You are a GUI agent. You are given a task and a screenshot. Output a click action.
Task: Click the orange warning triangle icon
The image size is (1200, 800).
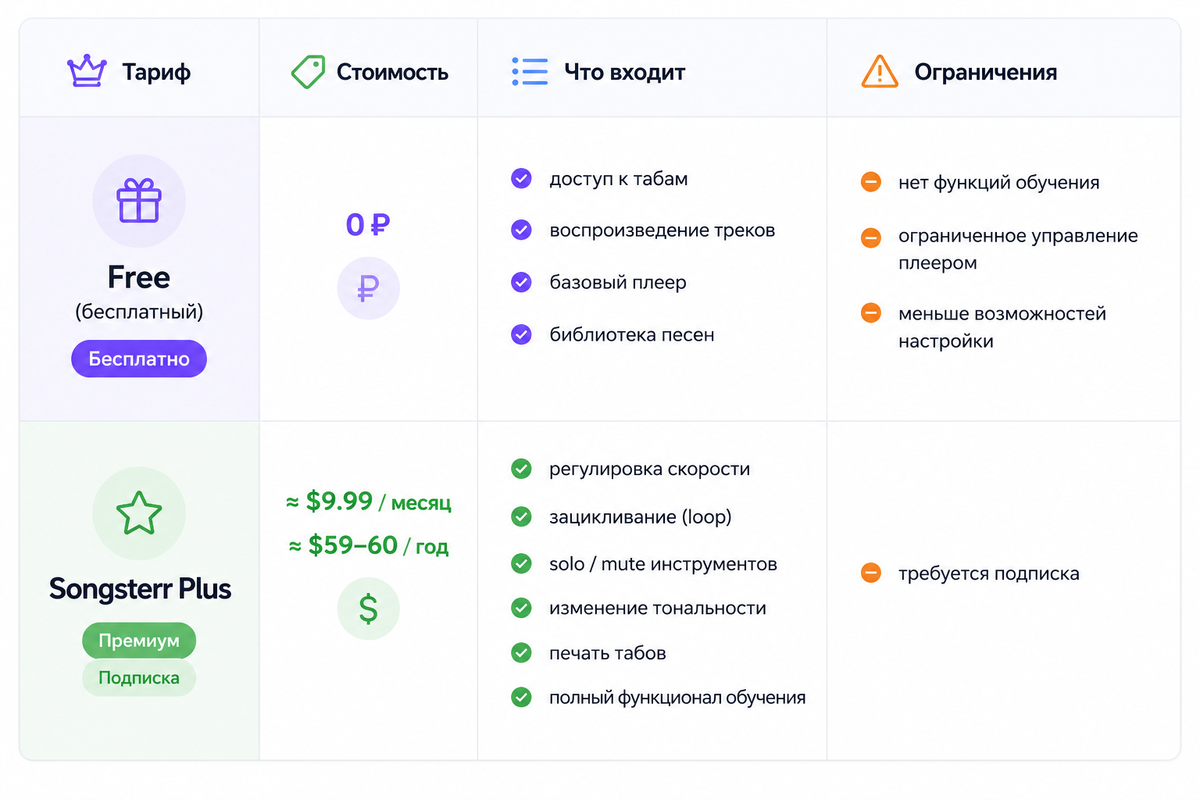pyautogui.click(x=880, y=71)
